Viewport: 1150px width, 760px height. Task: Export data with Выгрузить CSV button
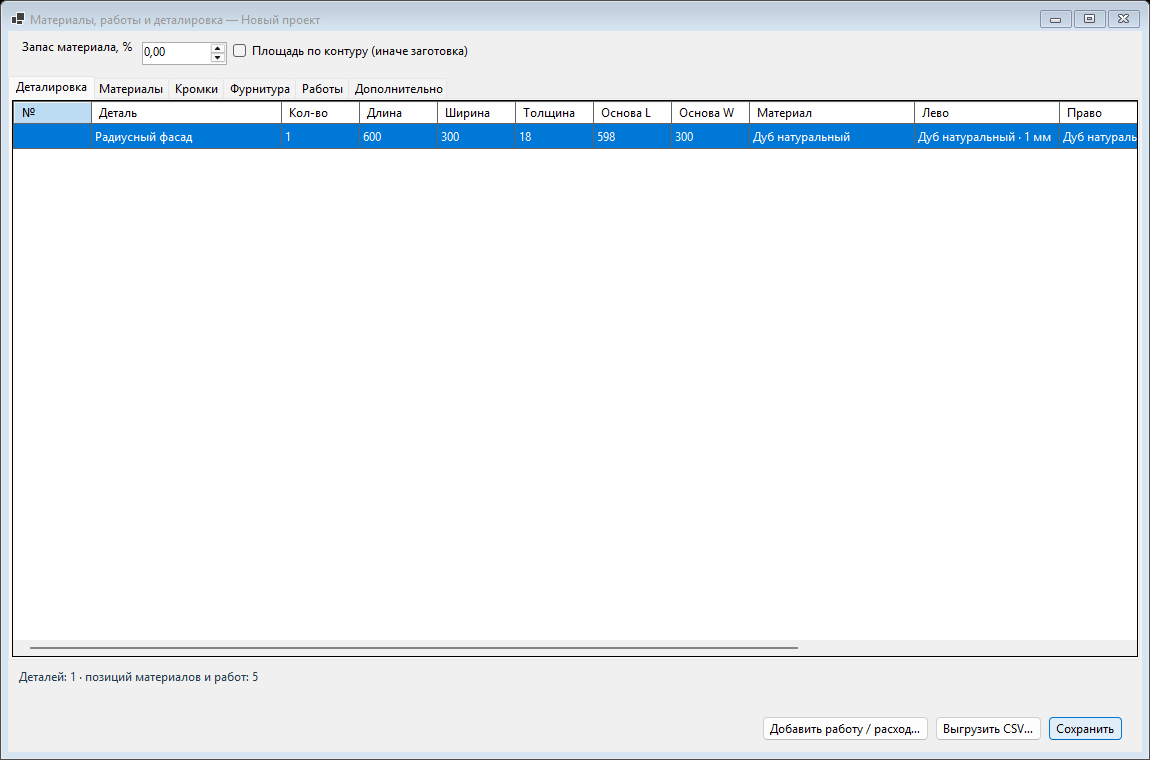pyautogui.click(x=988, y=728)
